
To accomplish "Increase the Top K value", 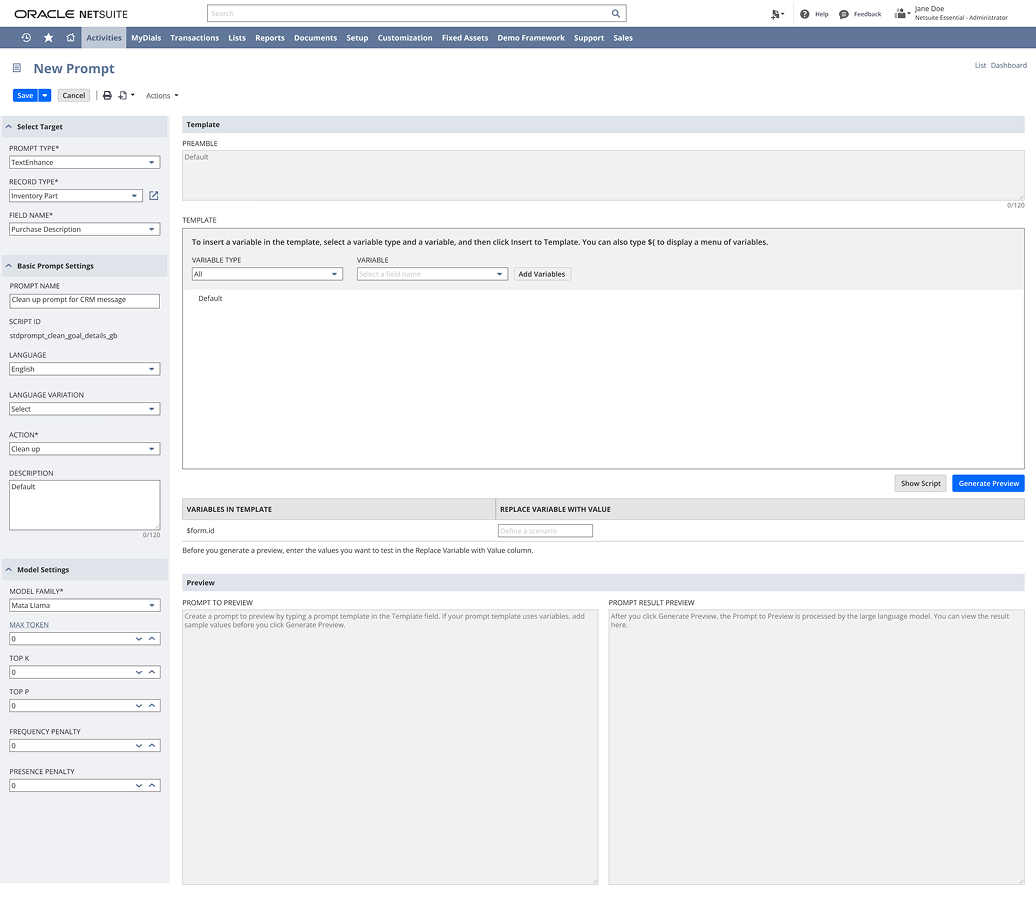I will pyautogui.click(x=152, y=672).
